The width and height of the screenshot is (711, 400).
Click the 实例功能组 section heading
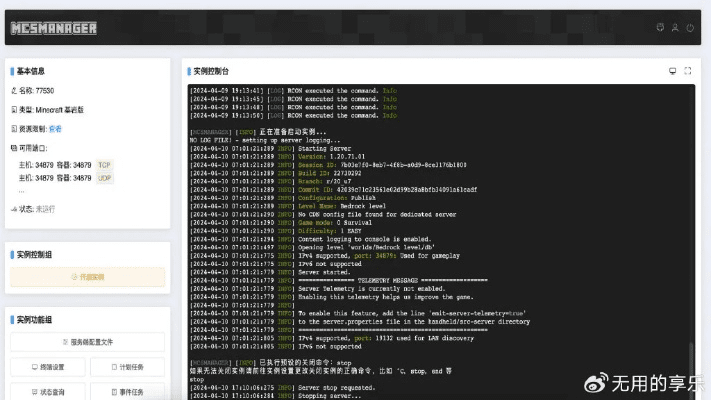34,320
